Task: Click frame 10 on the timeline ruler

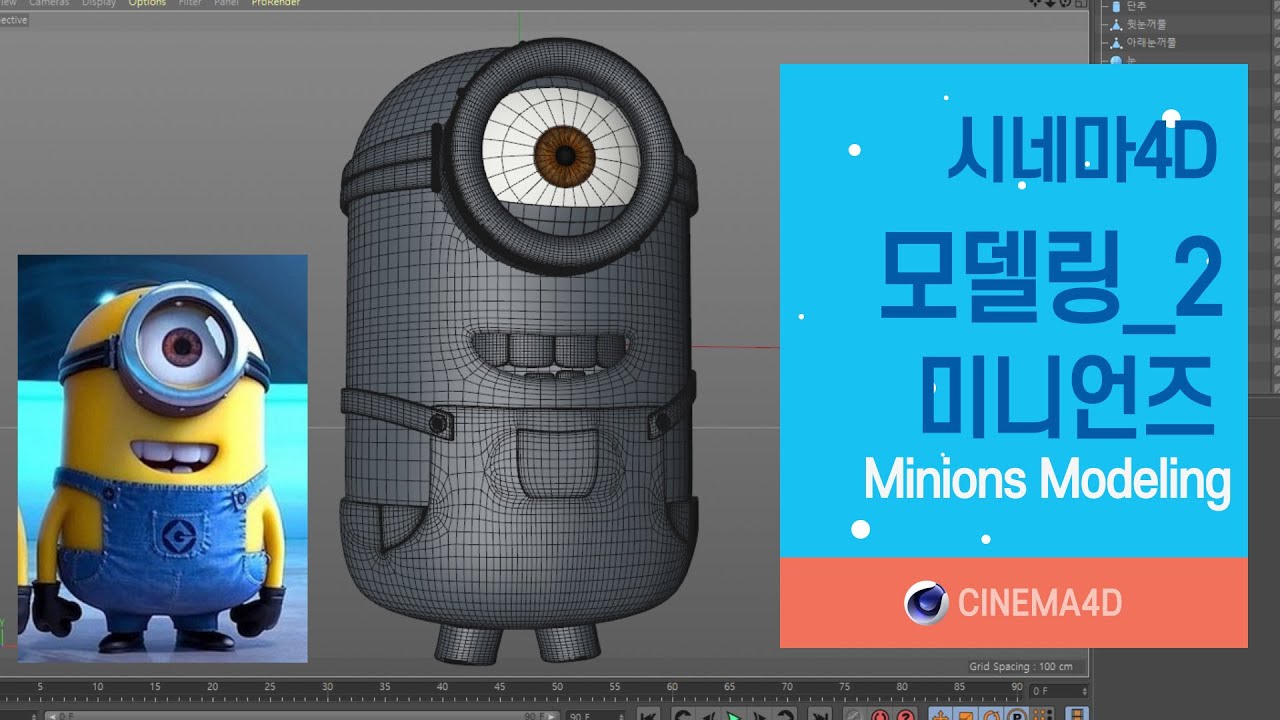Action: click(x=97, y=688)
